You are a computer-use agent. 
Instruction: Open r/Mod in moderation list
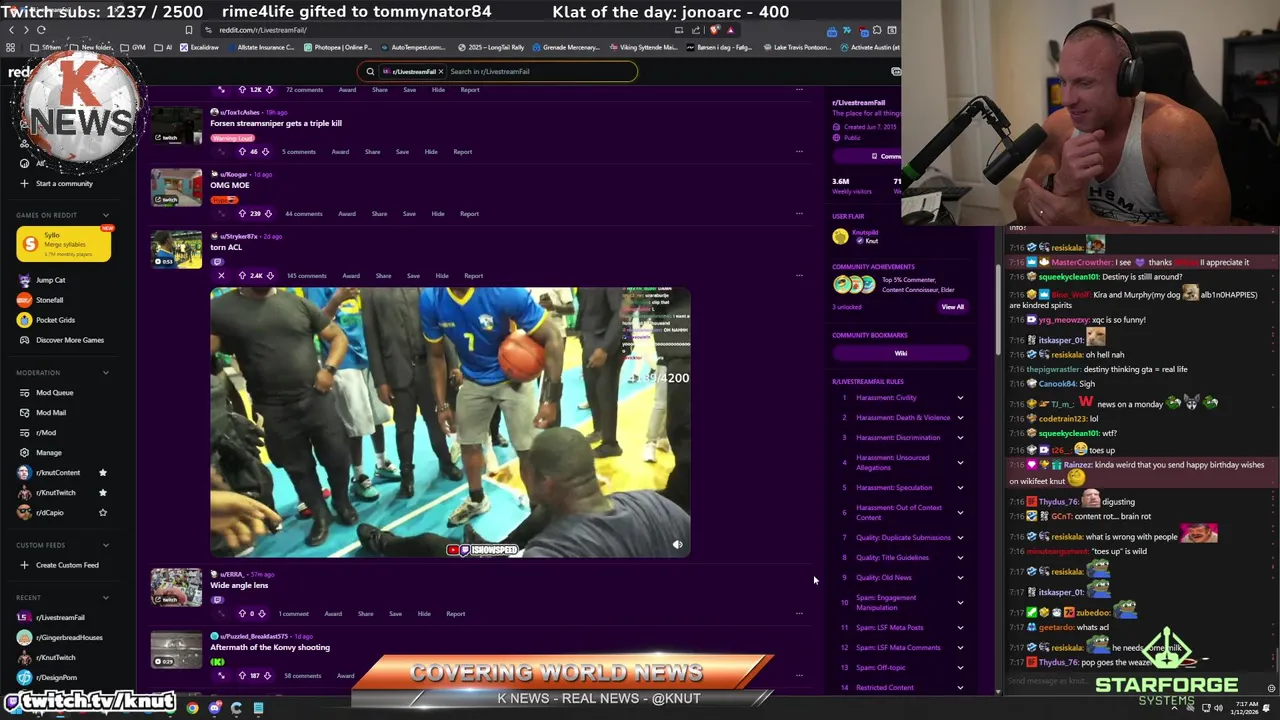click(x=45, y=432)
